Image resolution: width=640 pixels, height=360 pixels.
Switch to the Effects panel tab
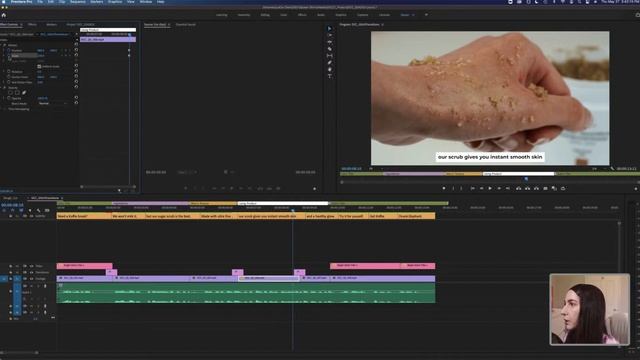click(x=32, y=24)
